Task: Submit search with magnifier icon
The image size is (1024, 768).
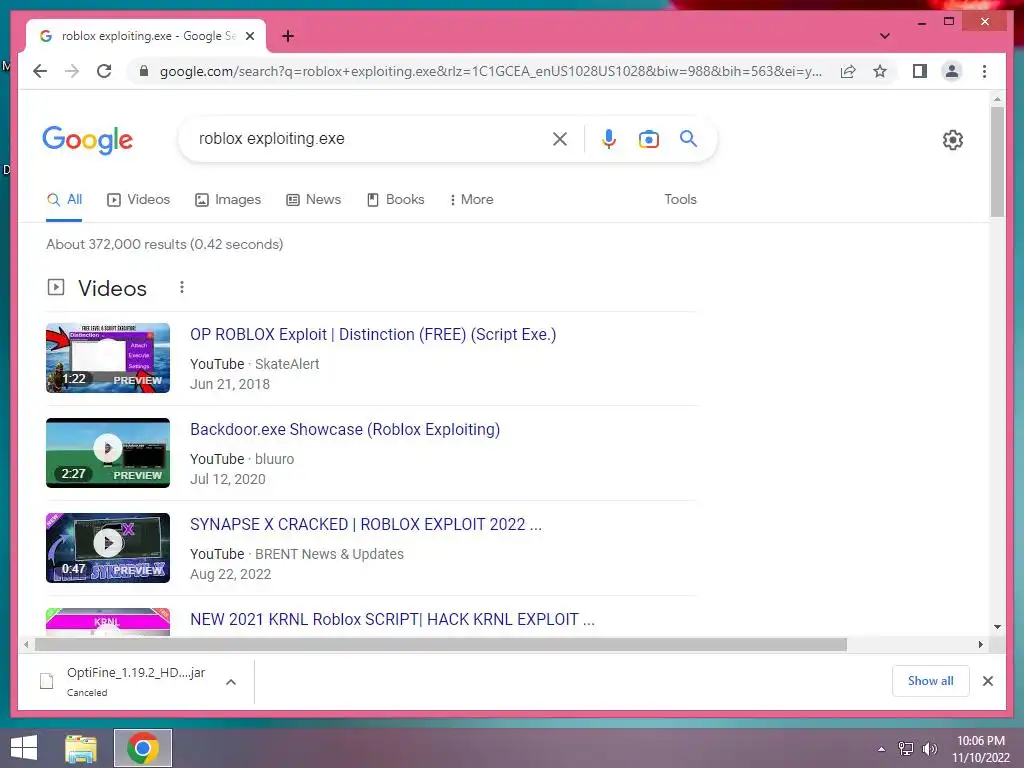Action: point(688,138)
